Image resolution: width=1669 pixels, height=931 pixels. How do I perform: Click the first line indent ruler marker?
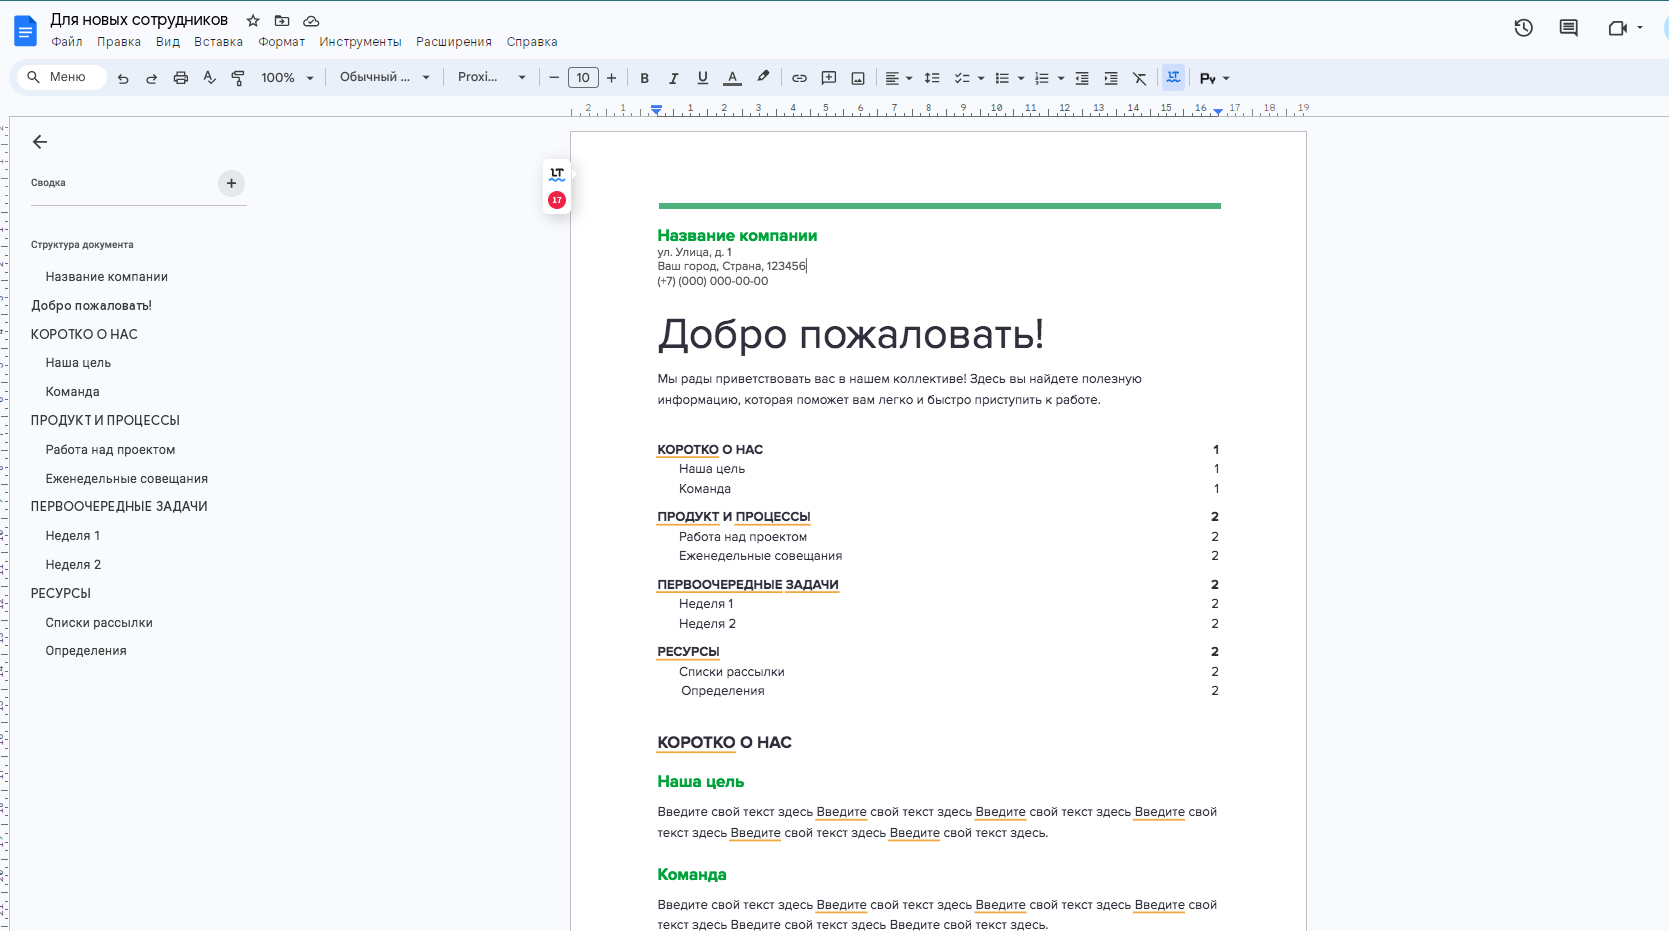click(656, 106)
